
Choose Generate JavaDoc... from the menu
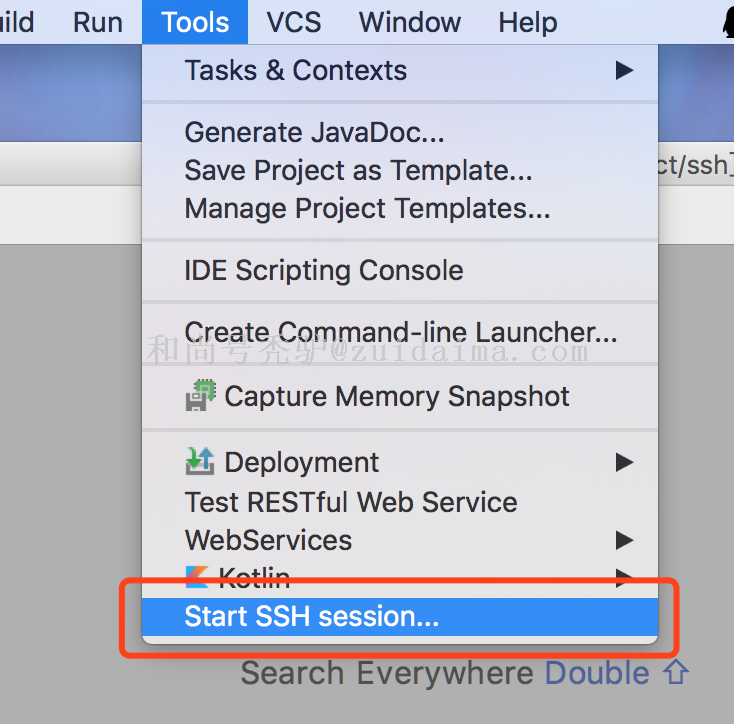[314, 132]
